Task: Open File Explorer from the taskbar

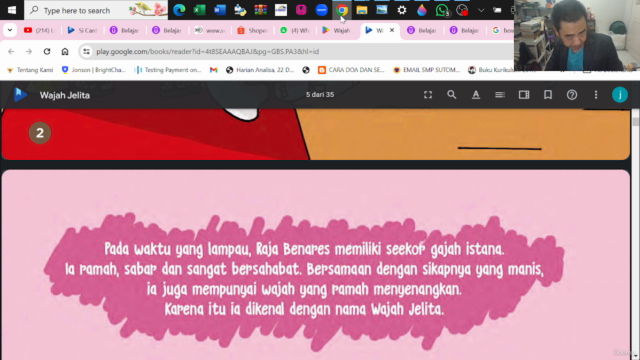Action: point(362,10)
